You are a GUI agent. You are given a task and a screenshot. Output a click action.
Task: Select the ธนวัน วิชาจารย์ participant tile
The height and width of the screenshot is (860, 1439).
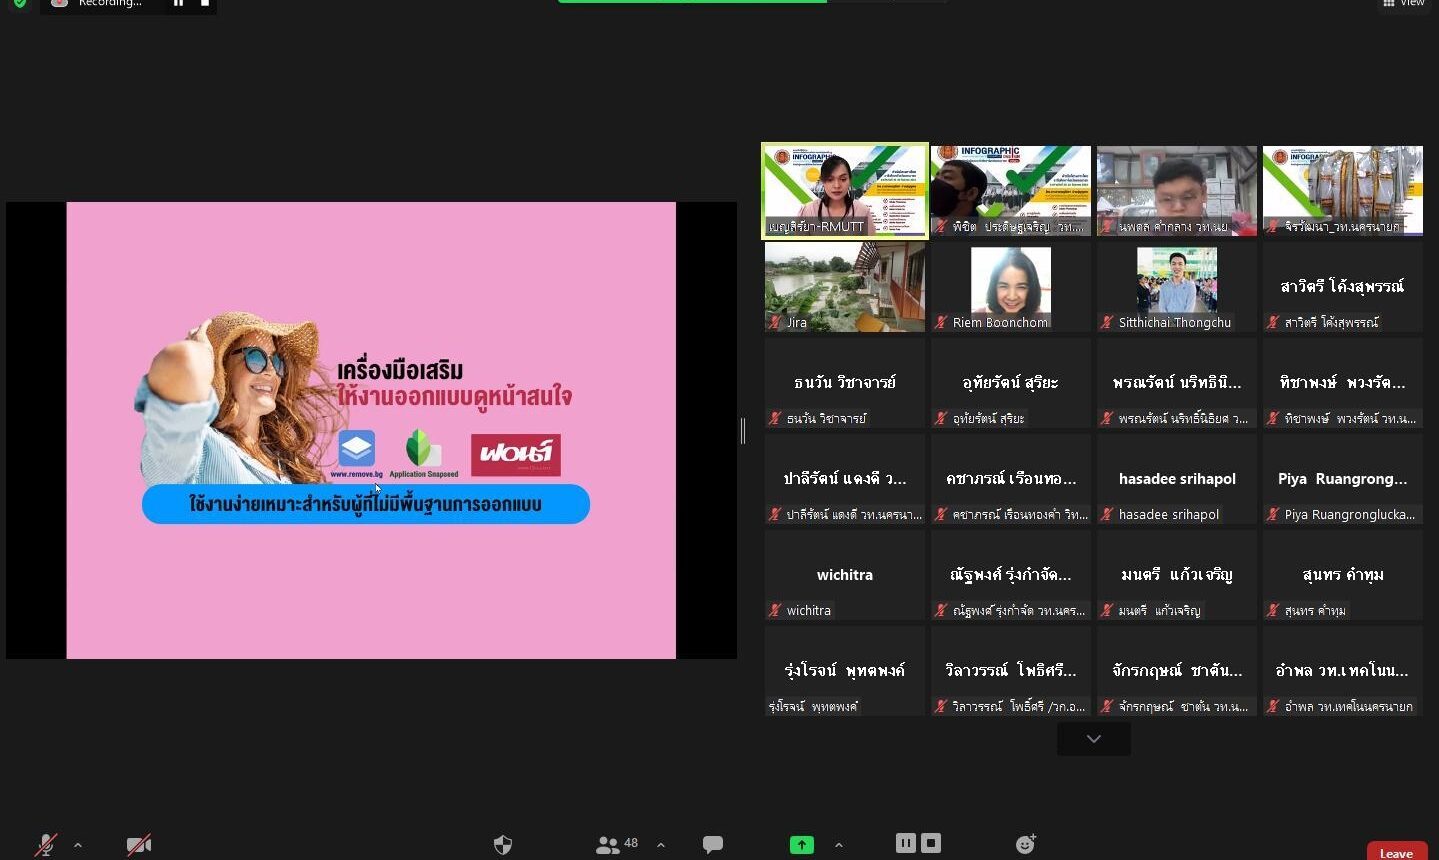click(845, 383)
